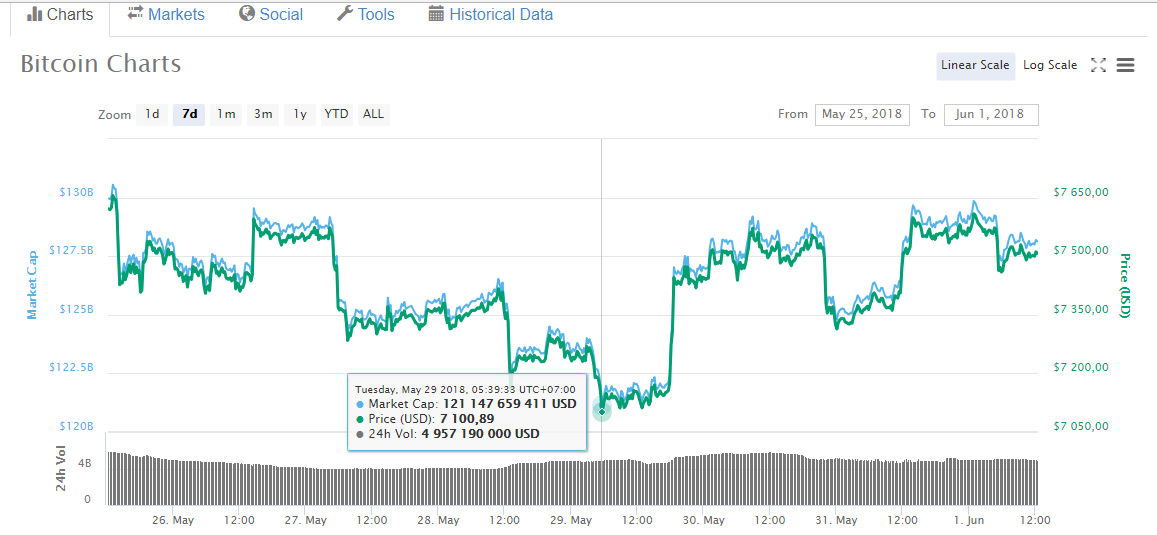
Task: Click the To date field Jun 1, 2018
Action: click(991, 114)
